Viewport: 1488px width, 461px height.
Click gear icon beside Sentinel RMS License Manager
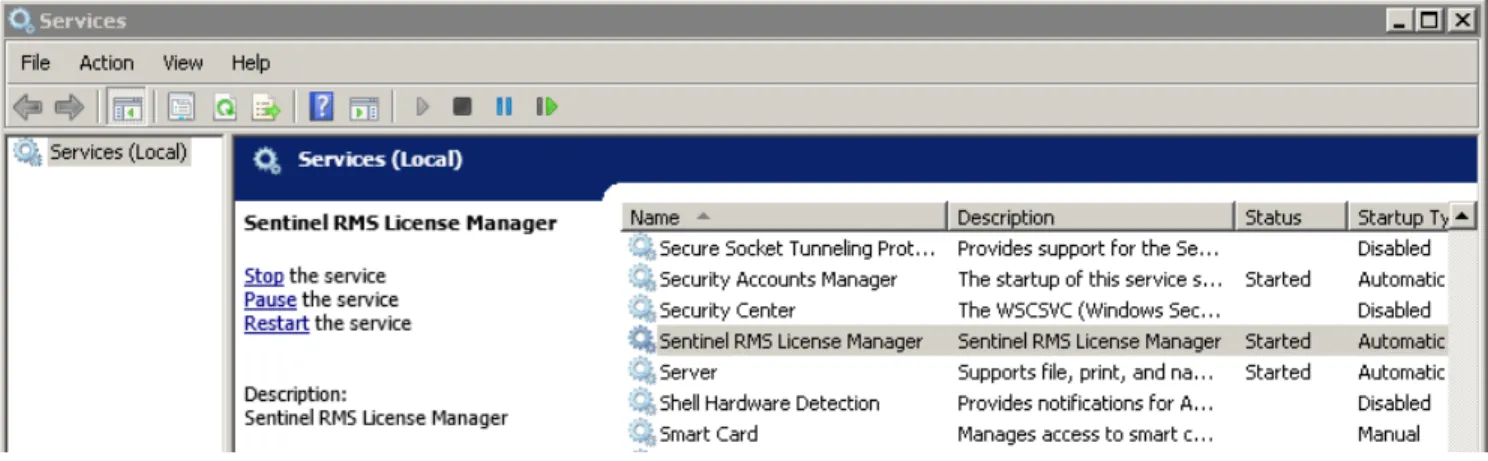coord(641,341)
